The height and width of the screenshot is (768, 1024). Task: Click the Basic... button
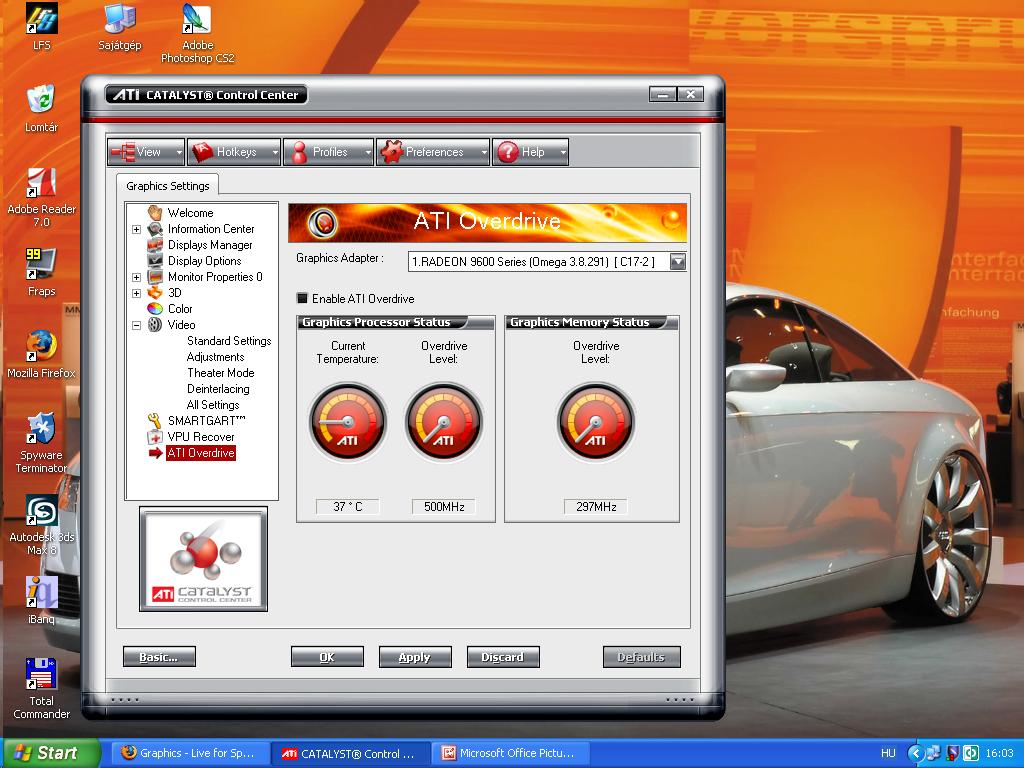pos(159,657)
